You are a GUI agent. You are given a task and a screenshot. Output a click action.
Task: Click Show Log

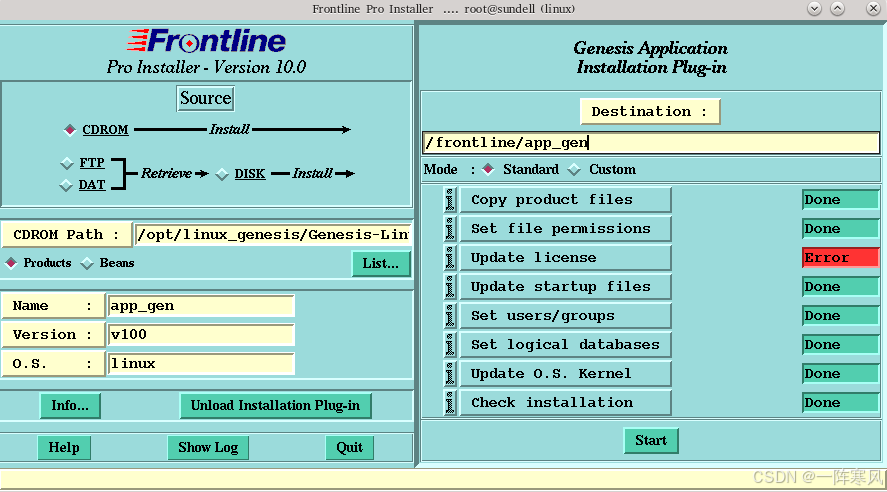click(x=208, y=447)
